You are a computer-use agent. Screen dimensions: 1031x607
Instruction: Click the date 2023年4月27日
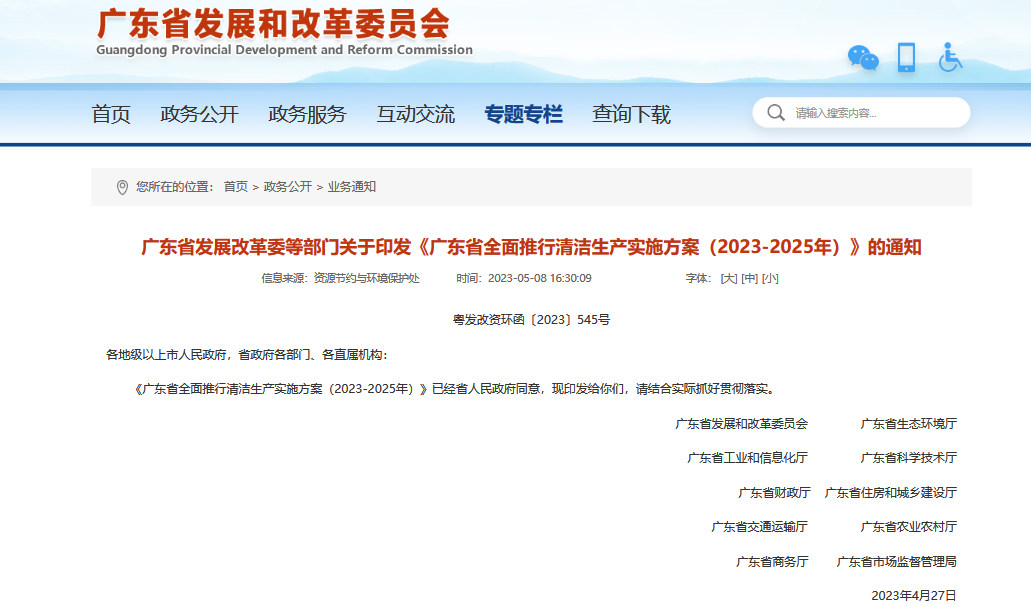point(914,596)
